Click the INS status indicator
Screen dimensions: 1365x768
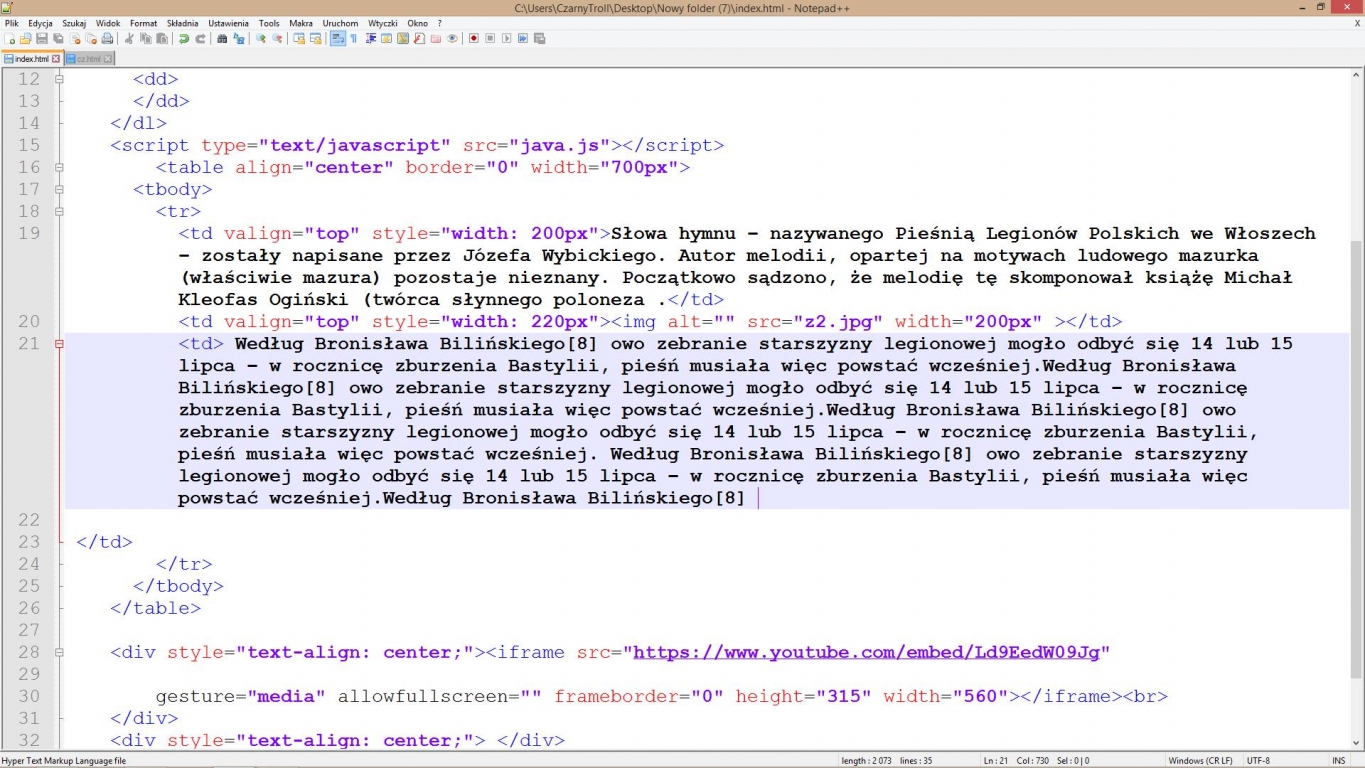[1338, 761]
